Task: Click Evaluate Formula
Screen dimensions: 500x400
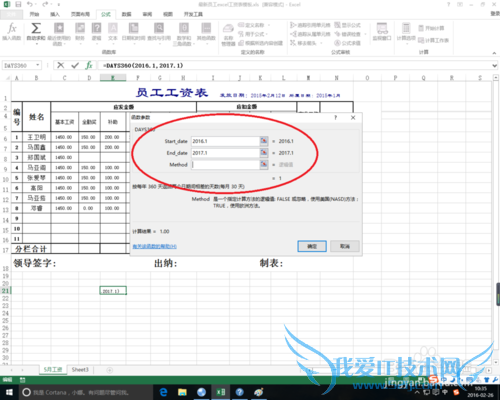Action: point(348,43)
